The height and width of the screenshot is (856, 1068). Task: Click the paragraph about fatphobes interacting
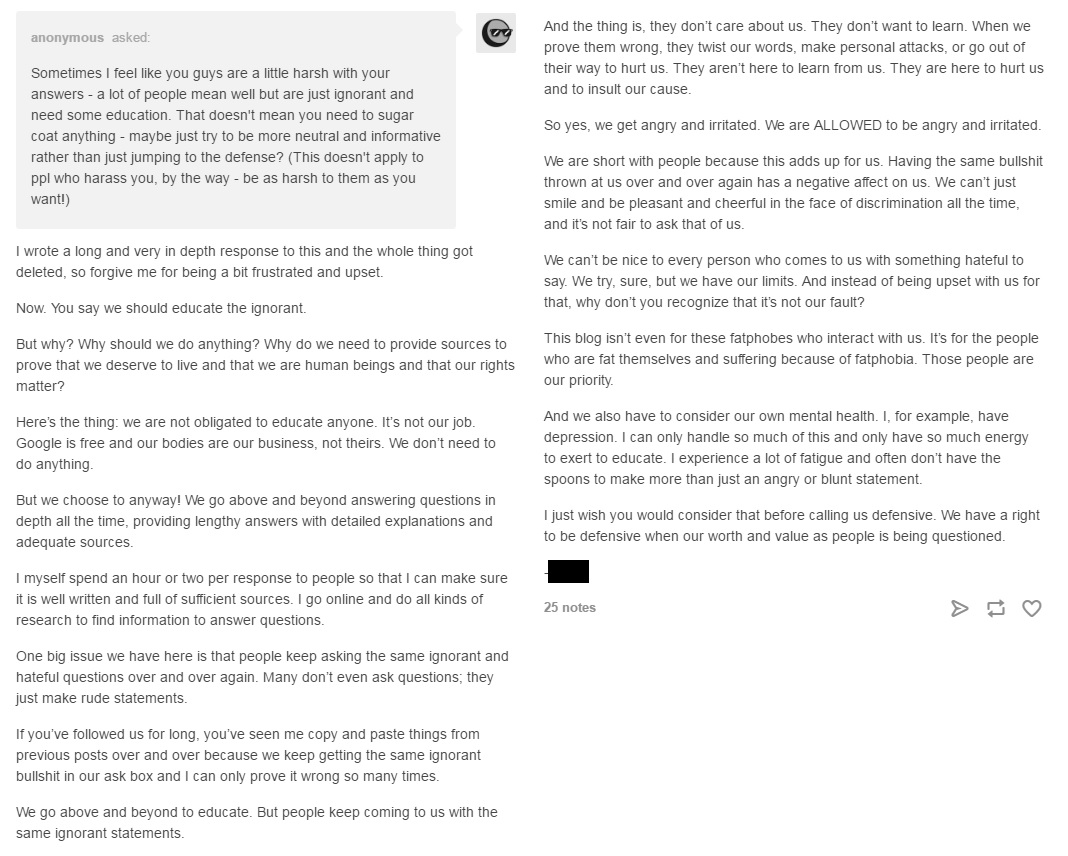[x=790, y=358]
